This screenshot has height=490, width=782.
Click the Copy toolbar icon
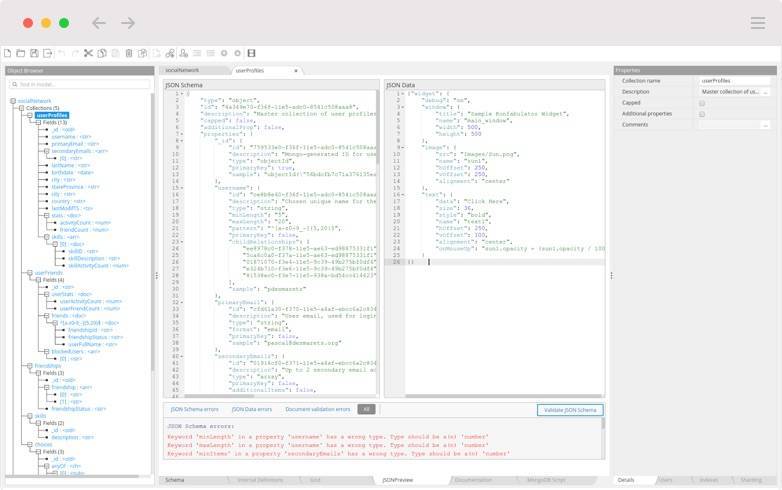click(101, 53)
